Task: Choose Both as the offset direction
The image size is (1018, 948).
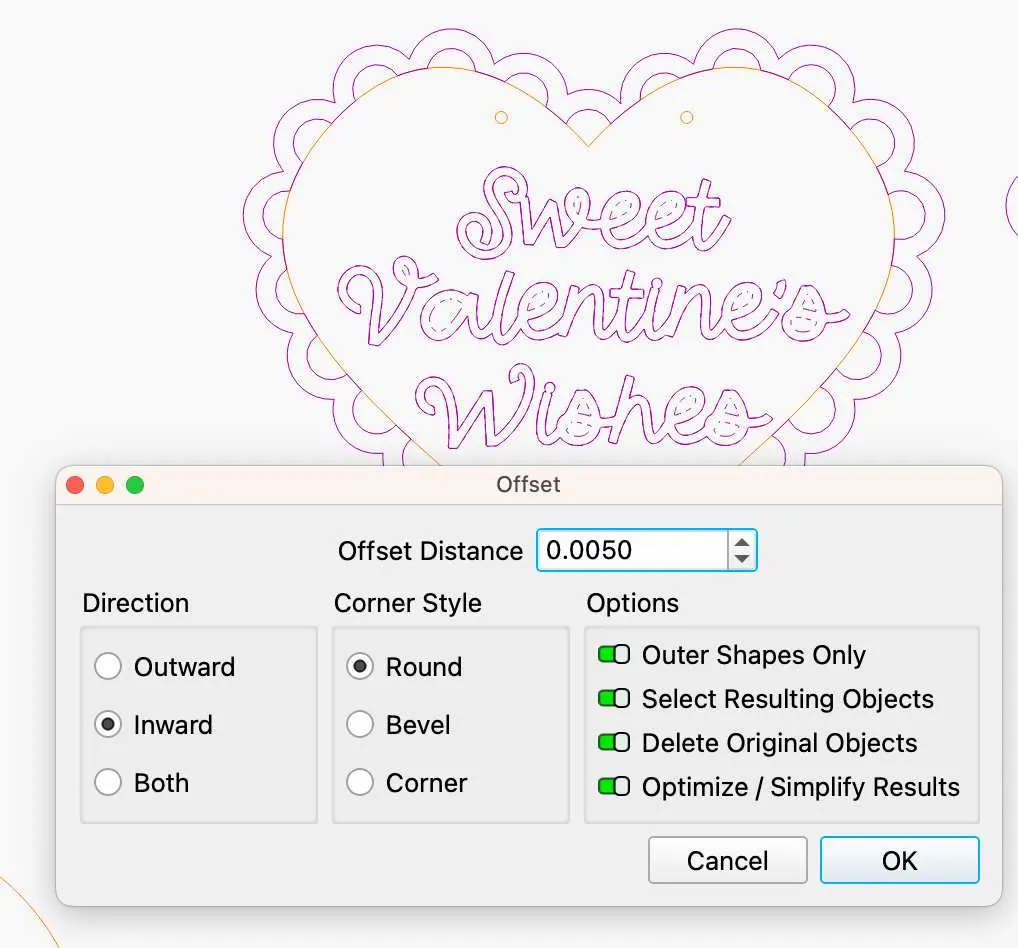Action: (x=108, y=783)
